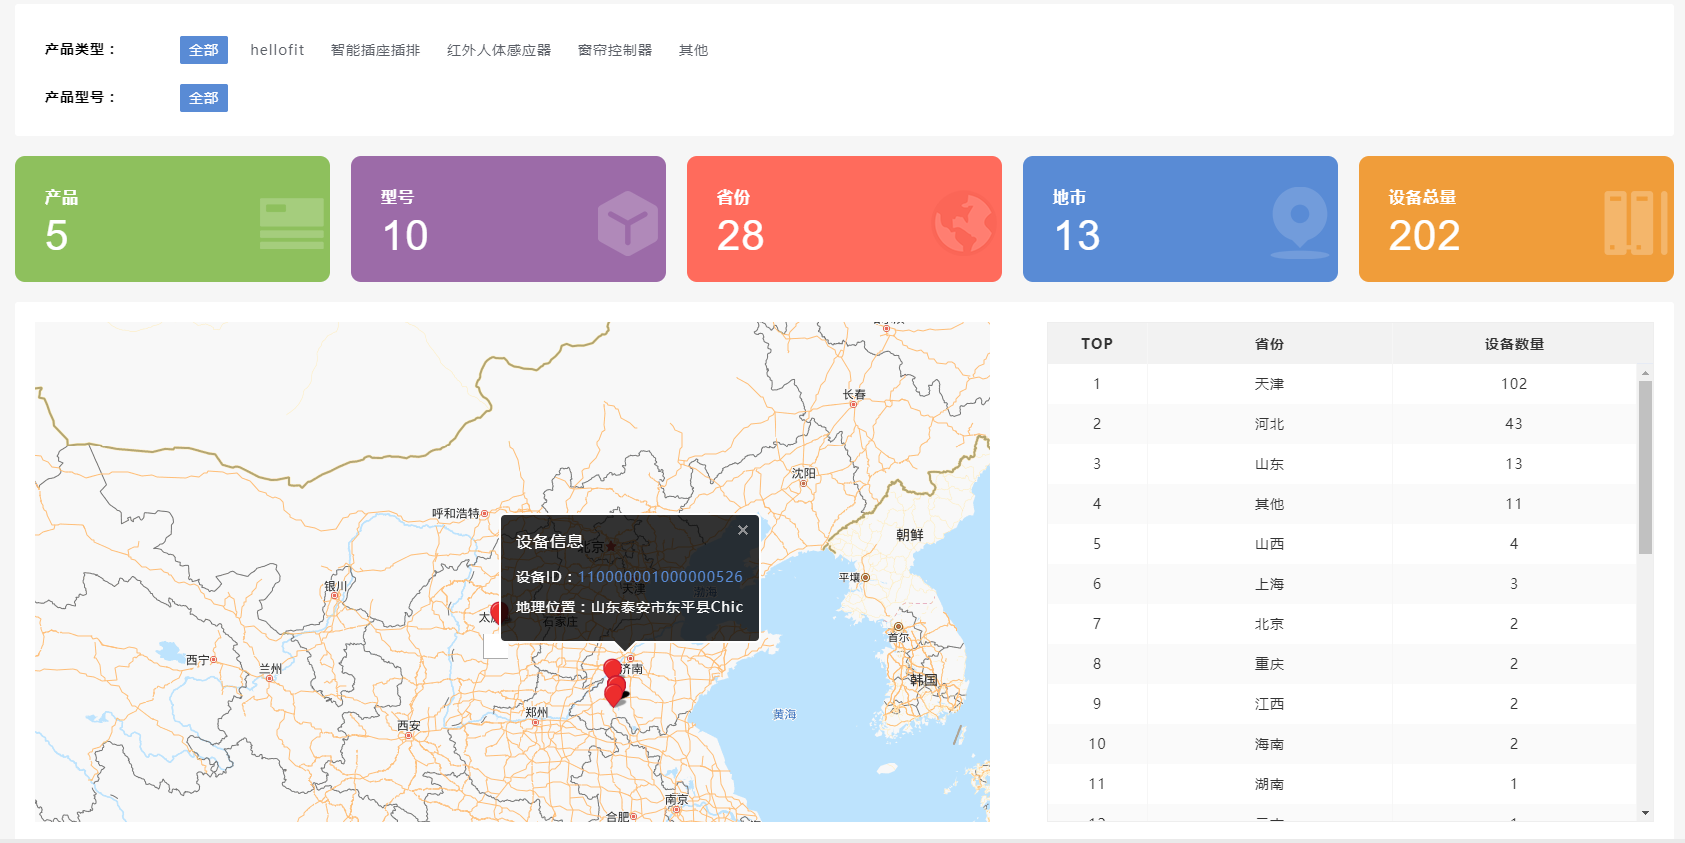Click the 省份 column header

(1269, 343)
